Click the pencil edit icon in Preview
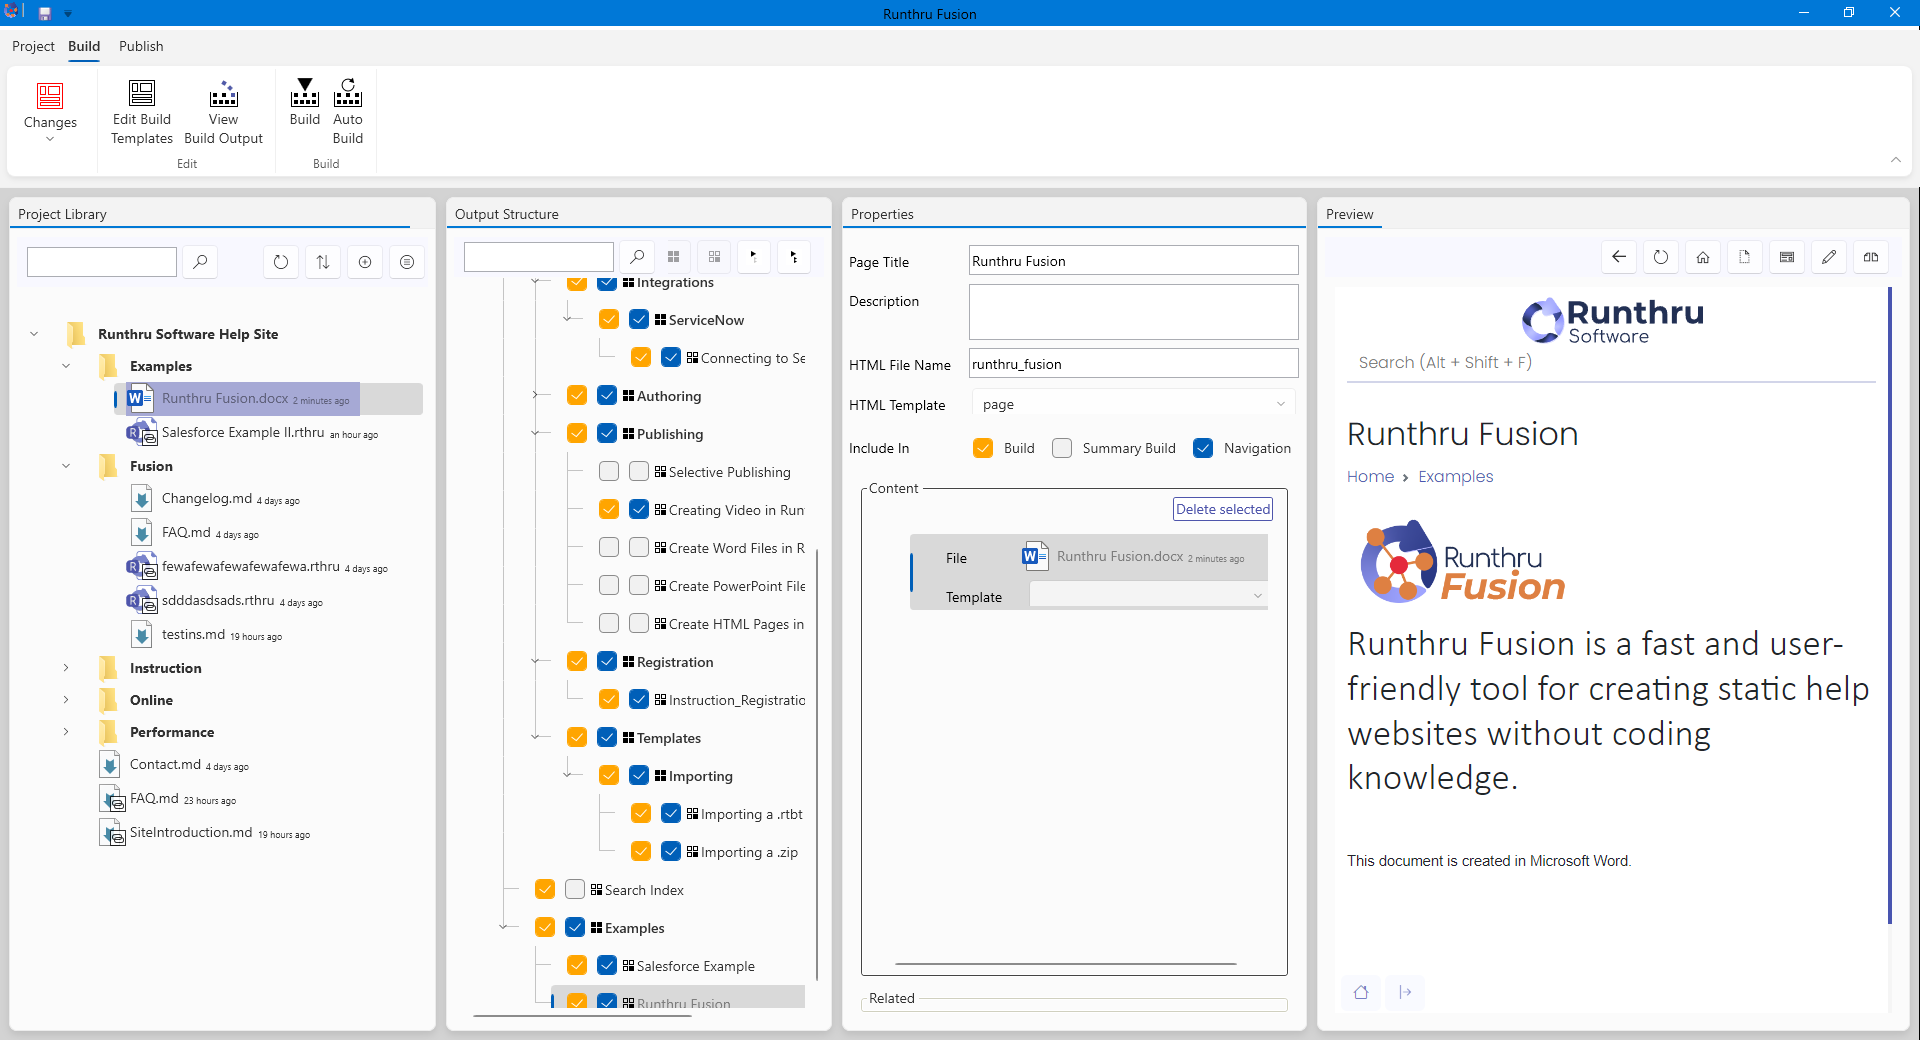The image size is (1920, 1040). (x=1829, y=257)
